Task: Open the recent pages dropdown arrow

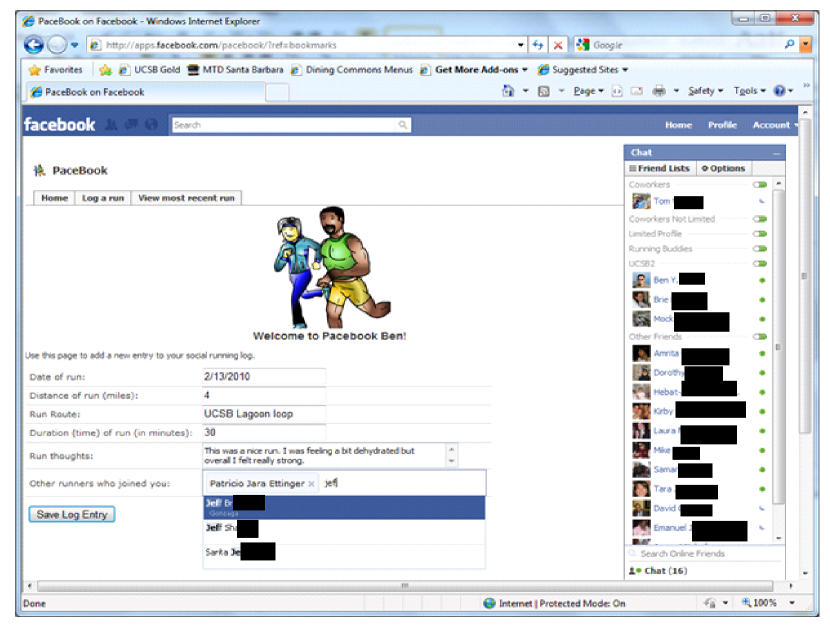Action: [75, 45]
